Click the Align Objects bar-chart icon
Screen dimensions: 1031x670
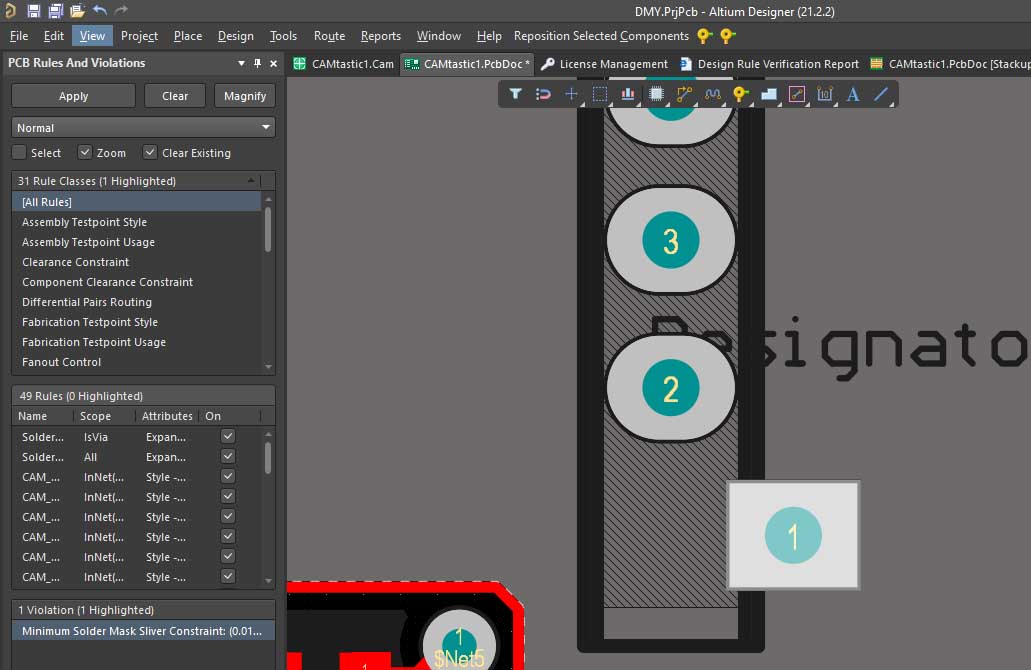tap(628, 94)
